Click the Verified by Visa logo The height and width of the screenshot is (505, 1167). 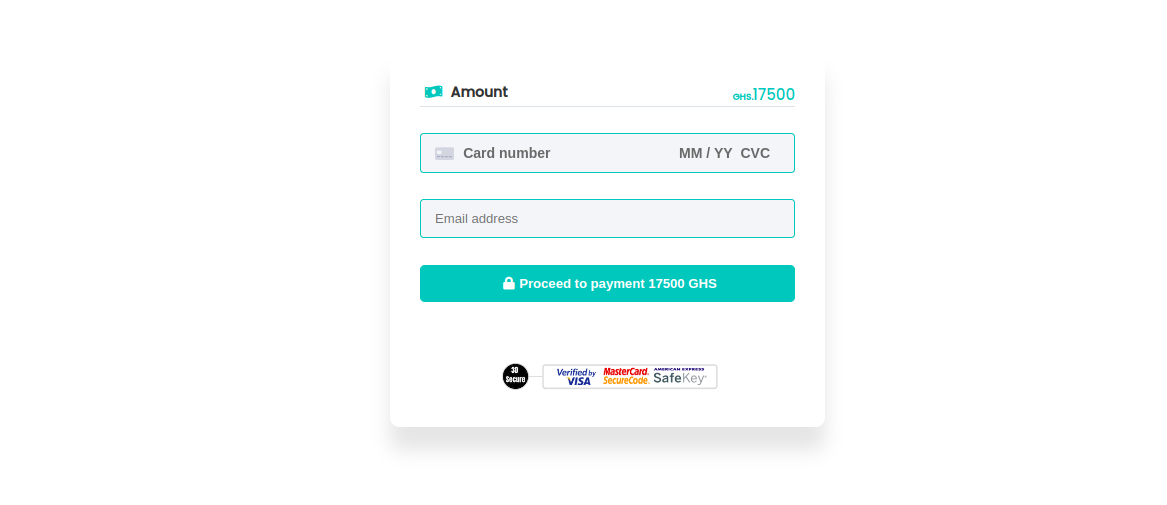tap(576, 377)
